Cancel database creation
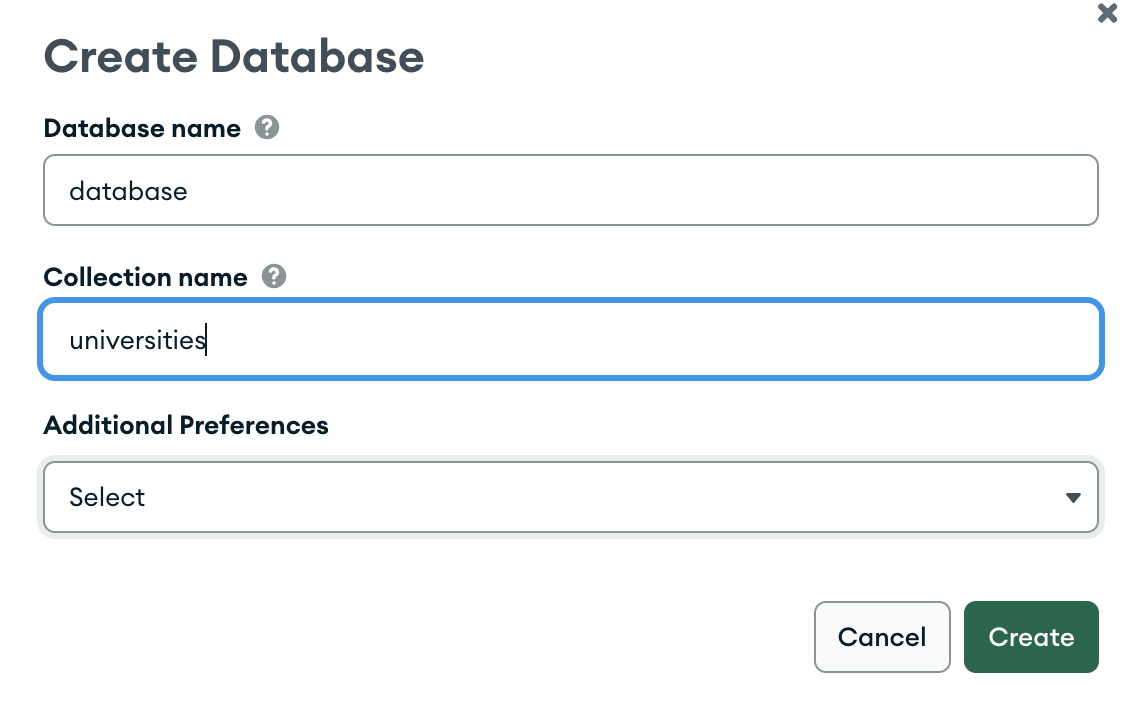 [x=881, y=637]
